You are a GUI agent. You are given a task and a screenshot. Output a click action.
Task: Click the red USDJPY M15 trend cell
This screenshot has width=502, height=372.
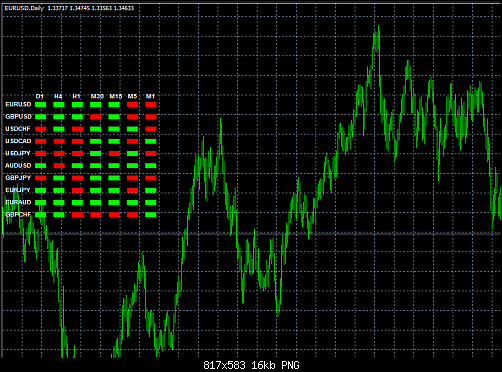[114, 154]
